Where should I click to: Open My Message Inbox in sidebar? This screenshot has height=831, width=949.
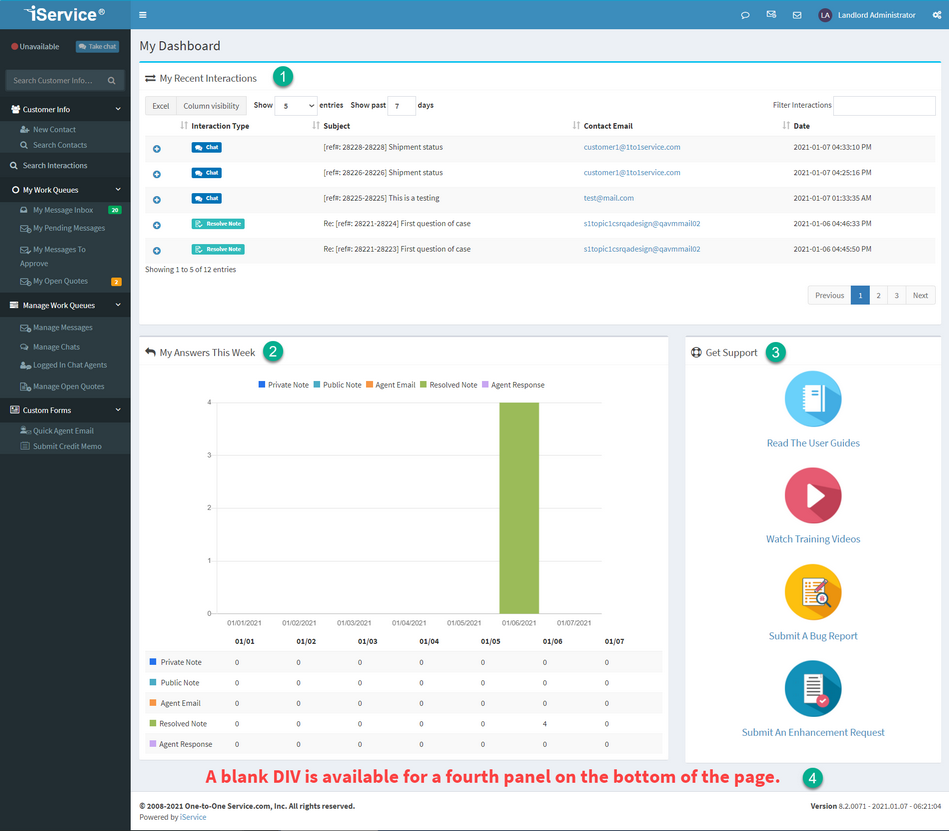[x=62, y=210]
